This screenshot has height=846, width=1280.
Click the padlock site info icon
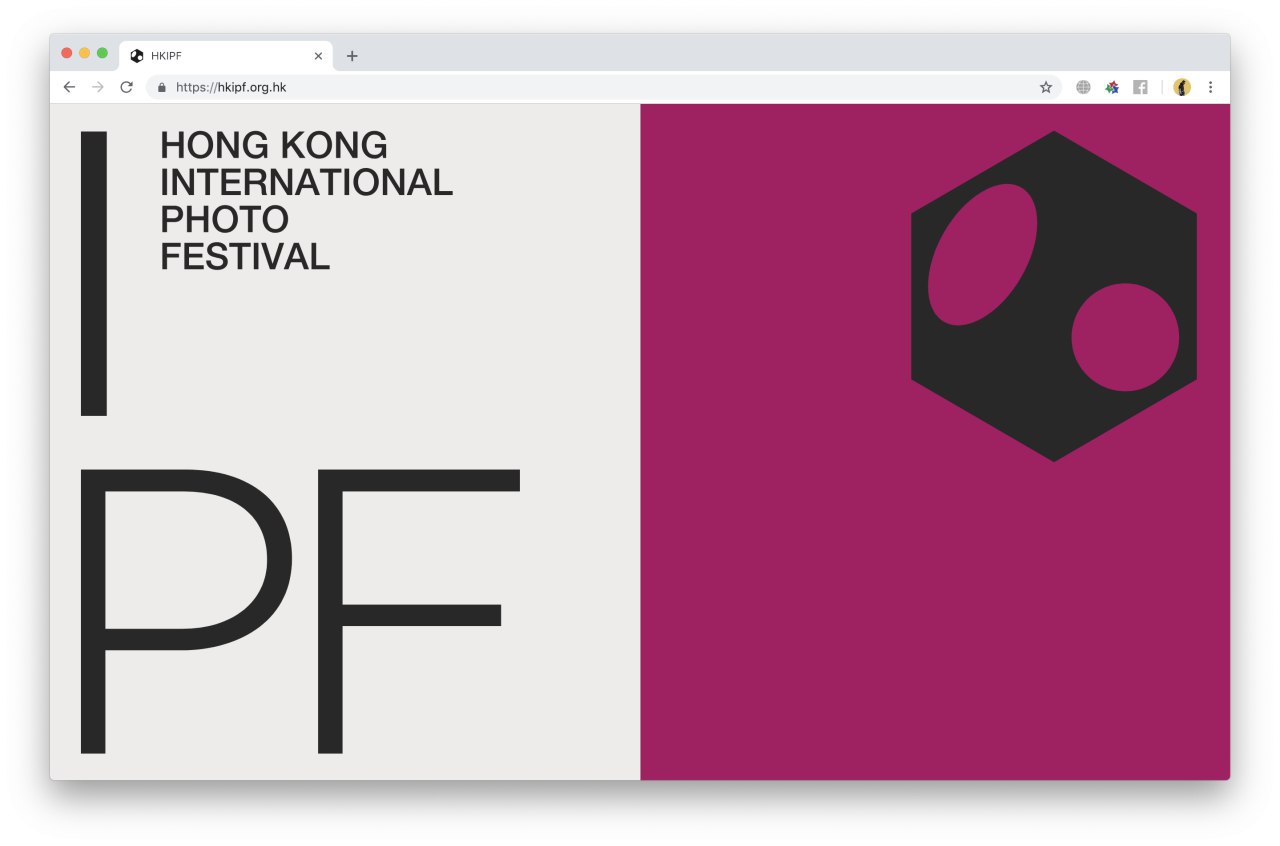click(x=162, y=87)
